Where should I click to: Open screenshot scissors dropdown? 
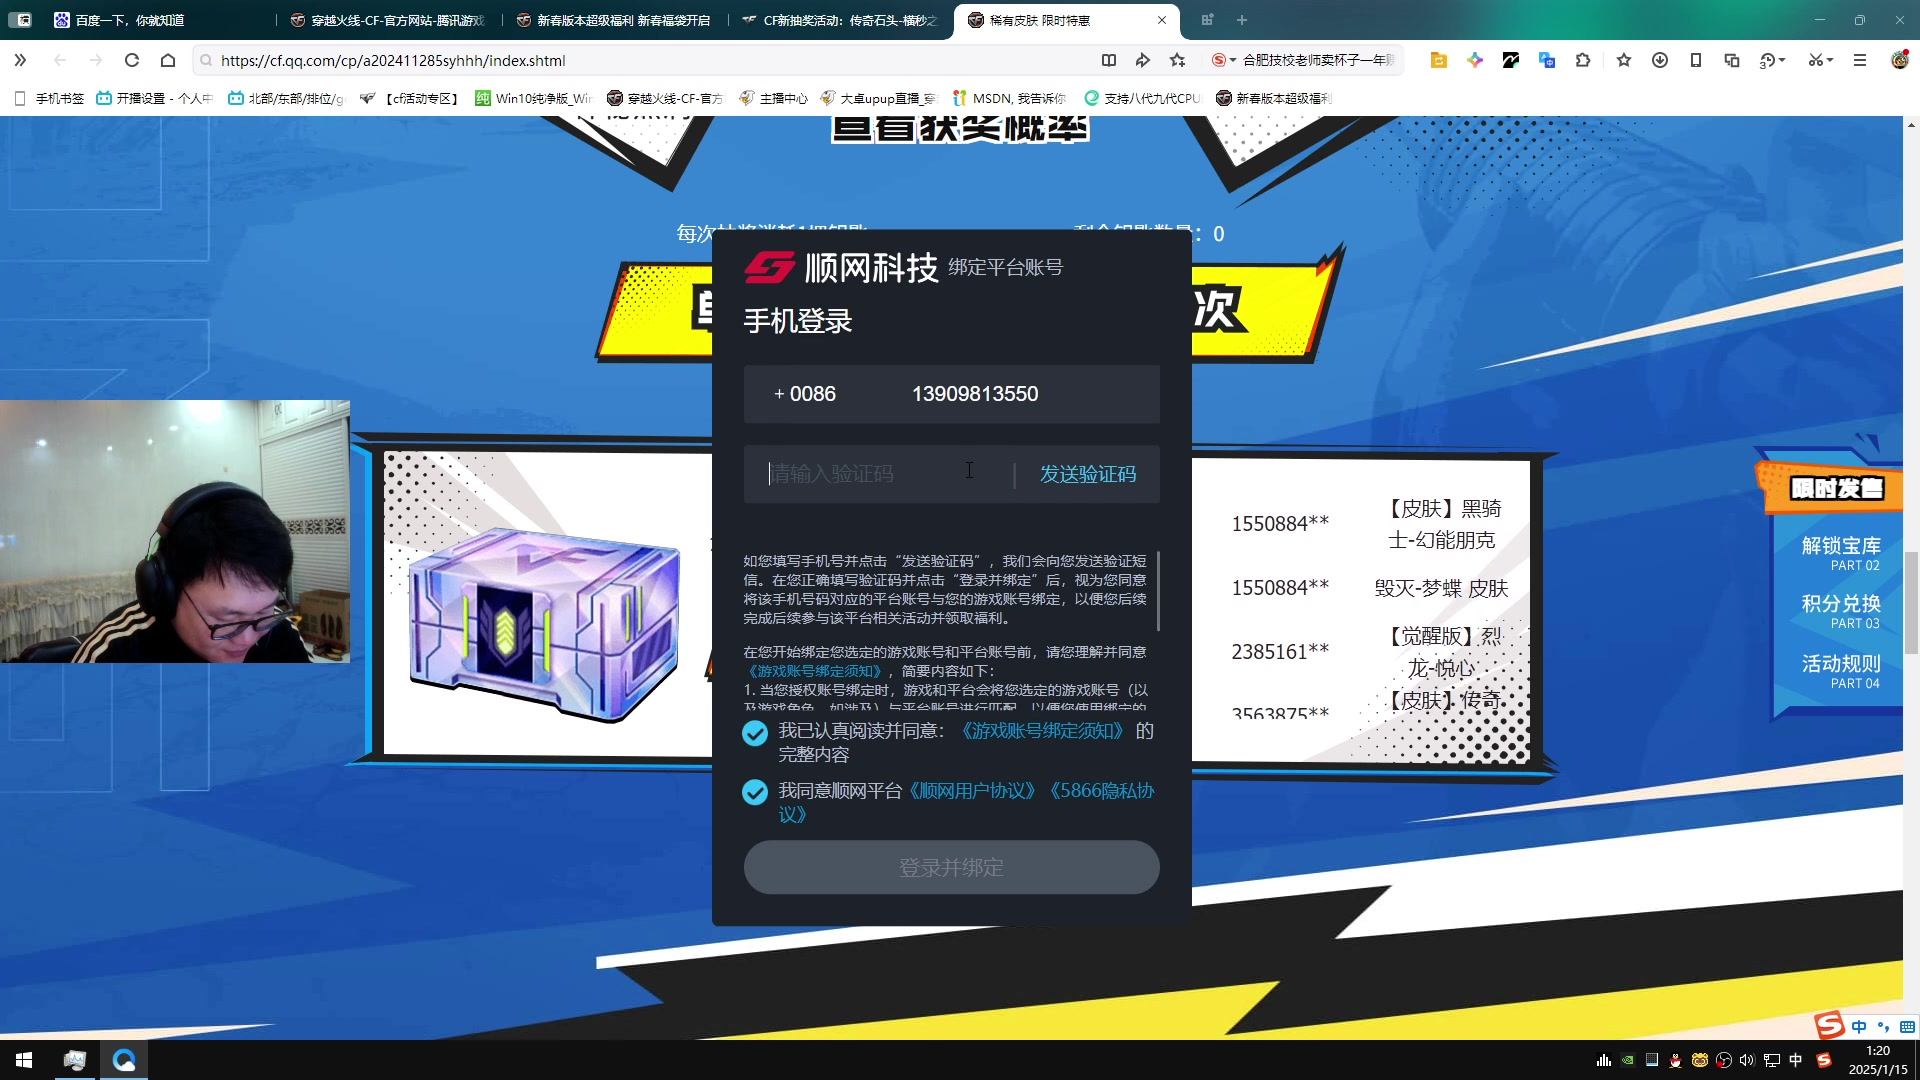coord(1821,60)
